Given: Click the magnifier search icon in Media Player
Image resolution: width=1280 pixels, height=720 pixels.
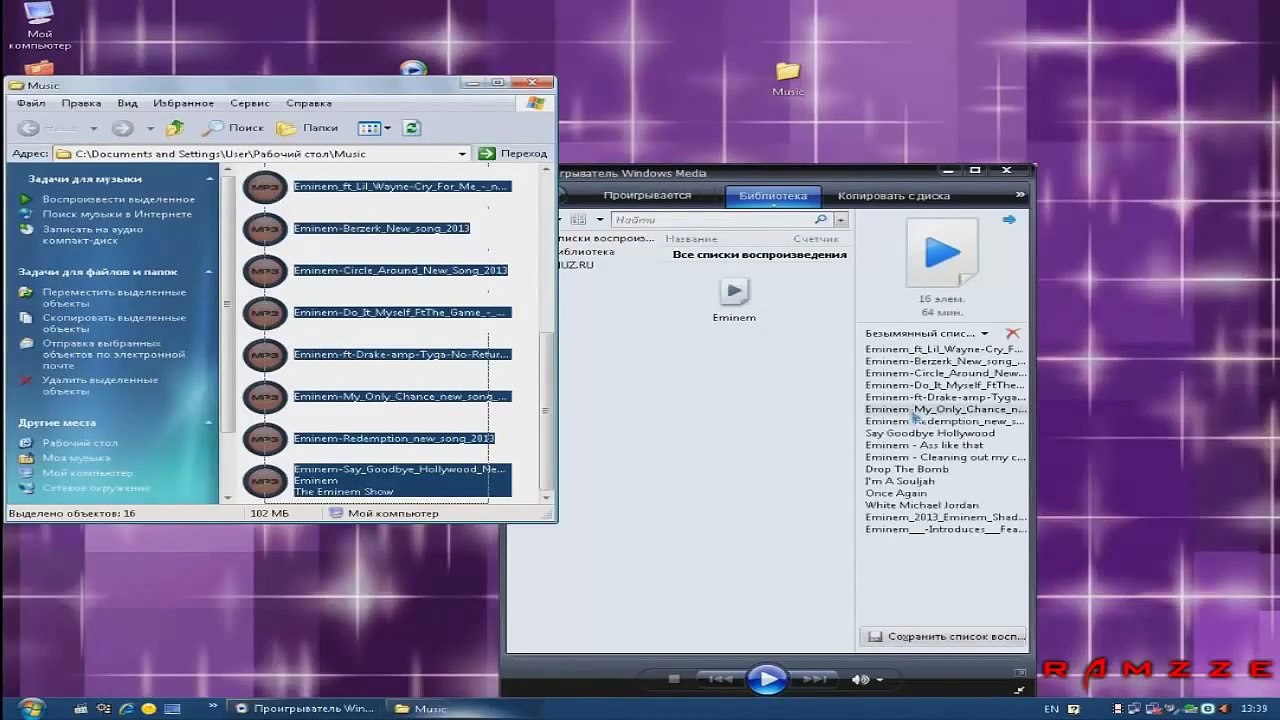Looking at the screenshot, I should [x=821, y=220].
